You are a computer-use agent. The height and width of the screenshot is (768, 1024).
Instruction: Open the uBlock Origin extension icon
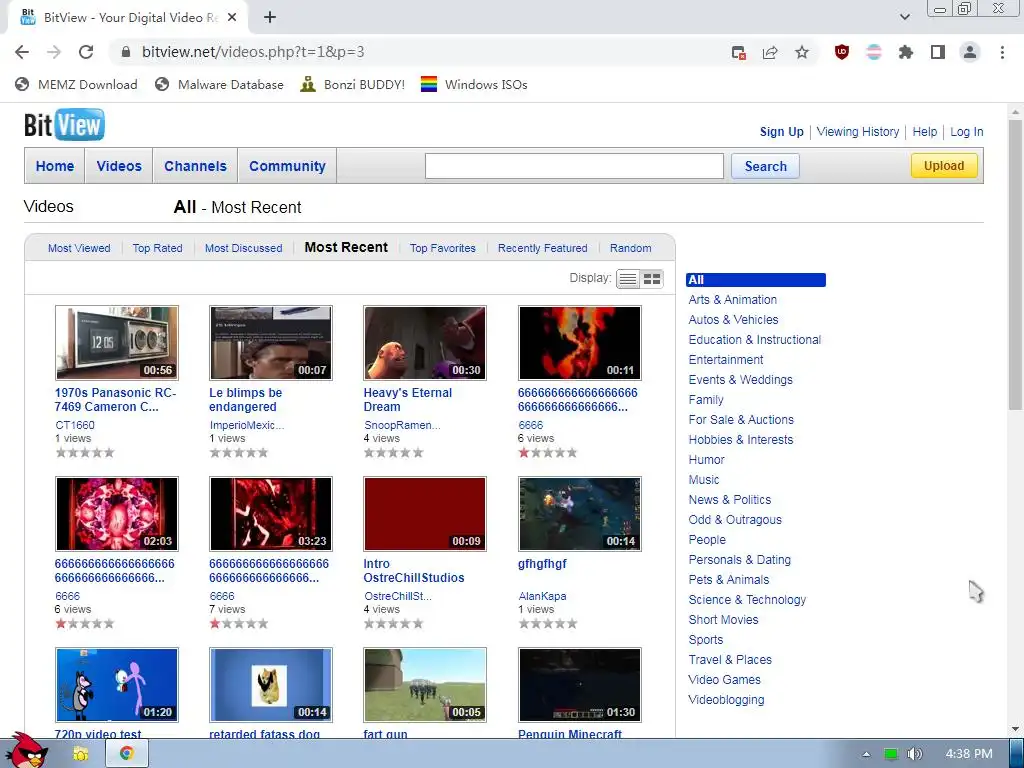[x=842, y=52]
